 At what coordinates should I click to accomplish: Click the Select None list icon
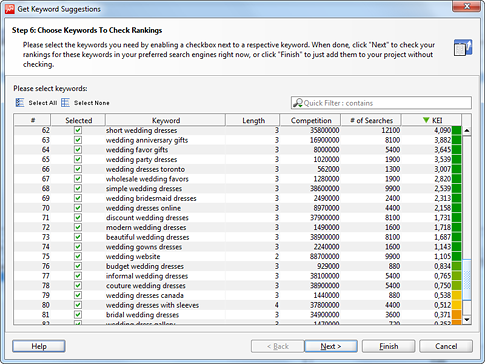pyautogui.click(x=65, y=103)
